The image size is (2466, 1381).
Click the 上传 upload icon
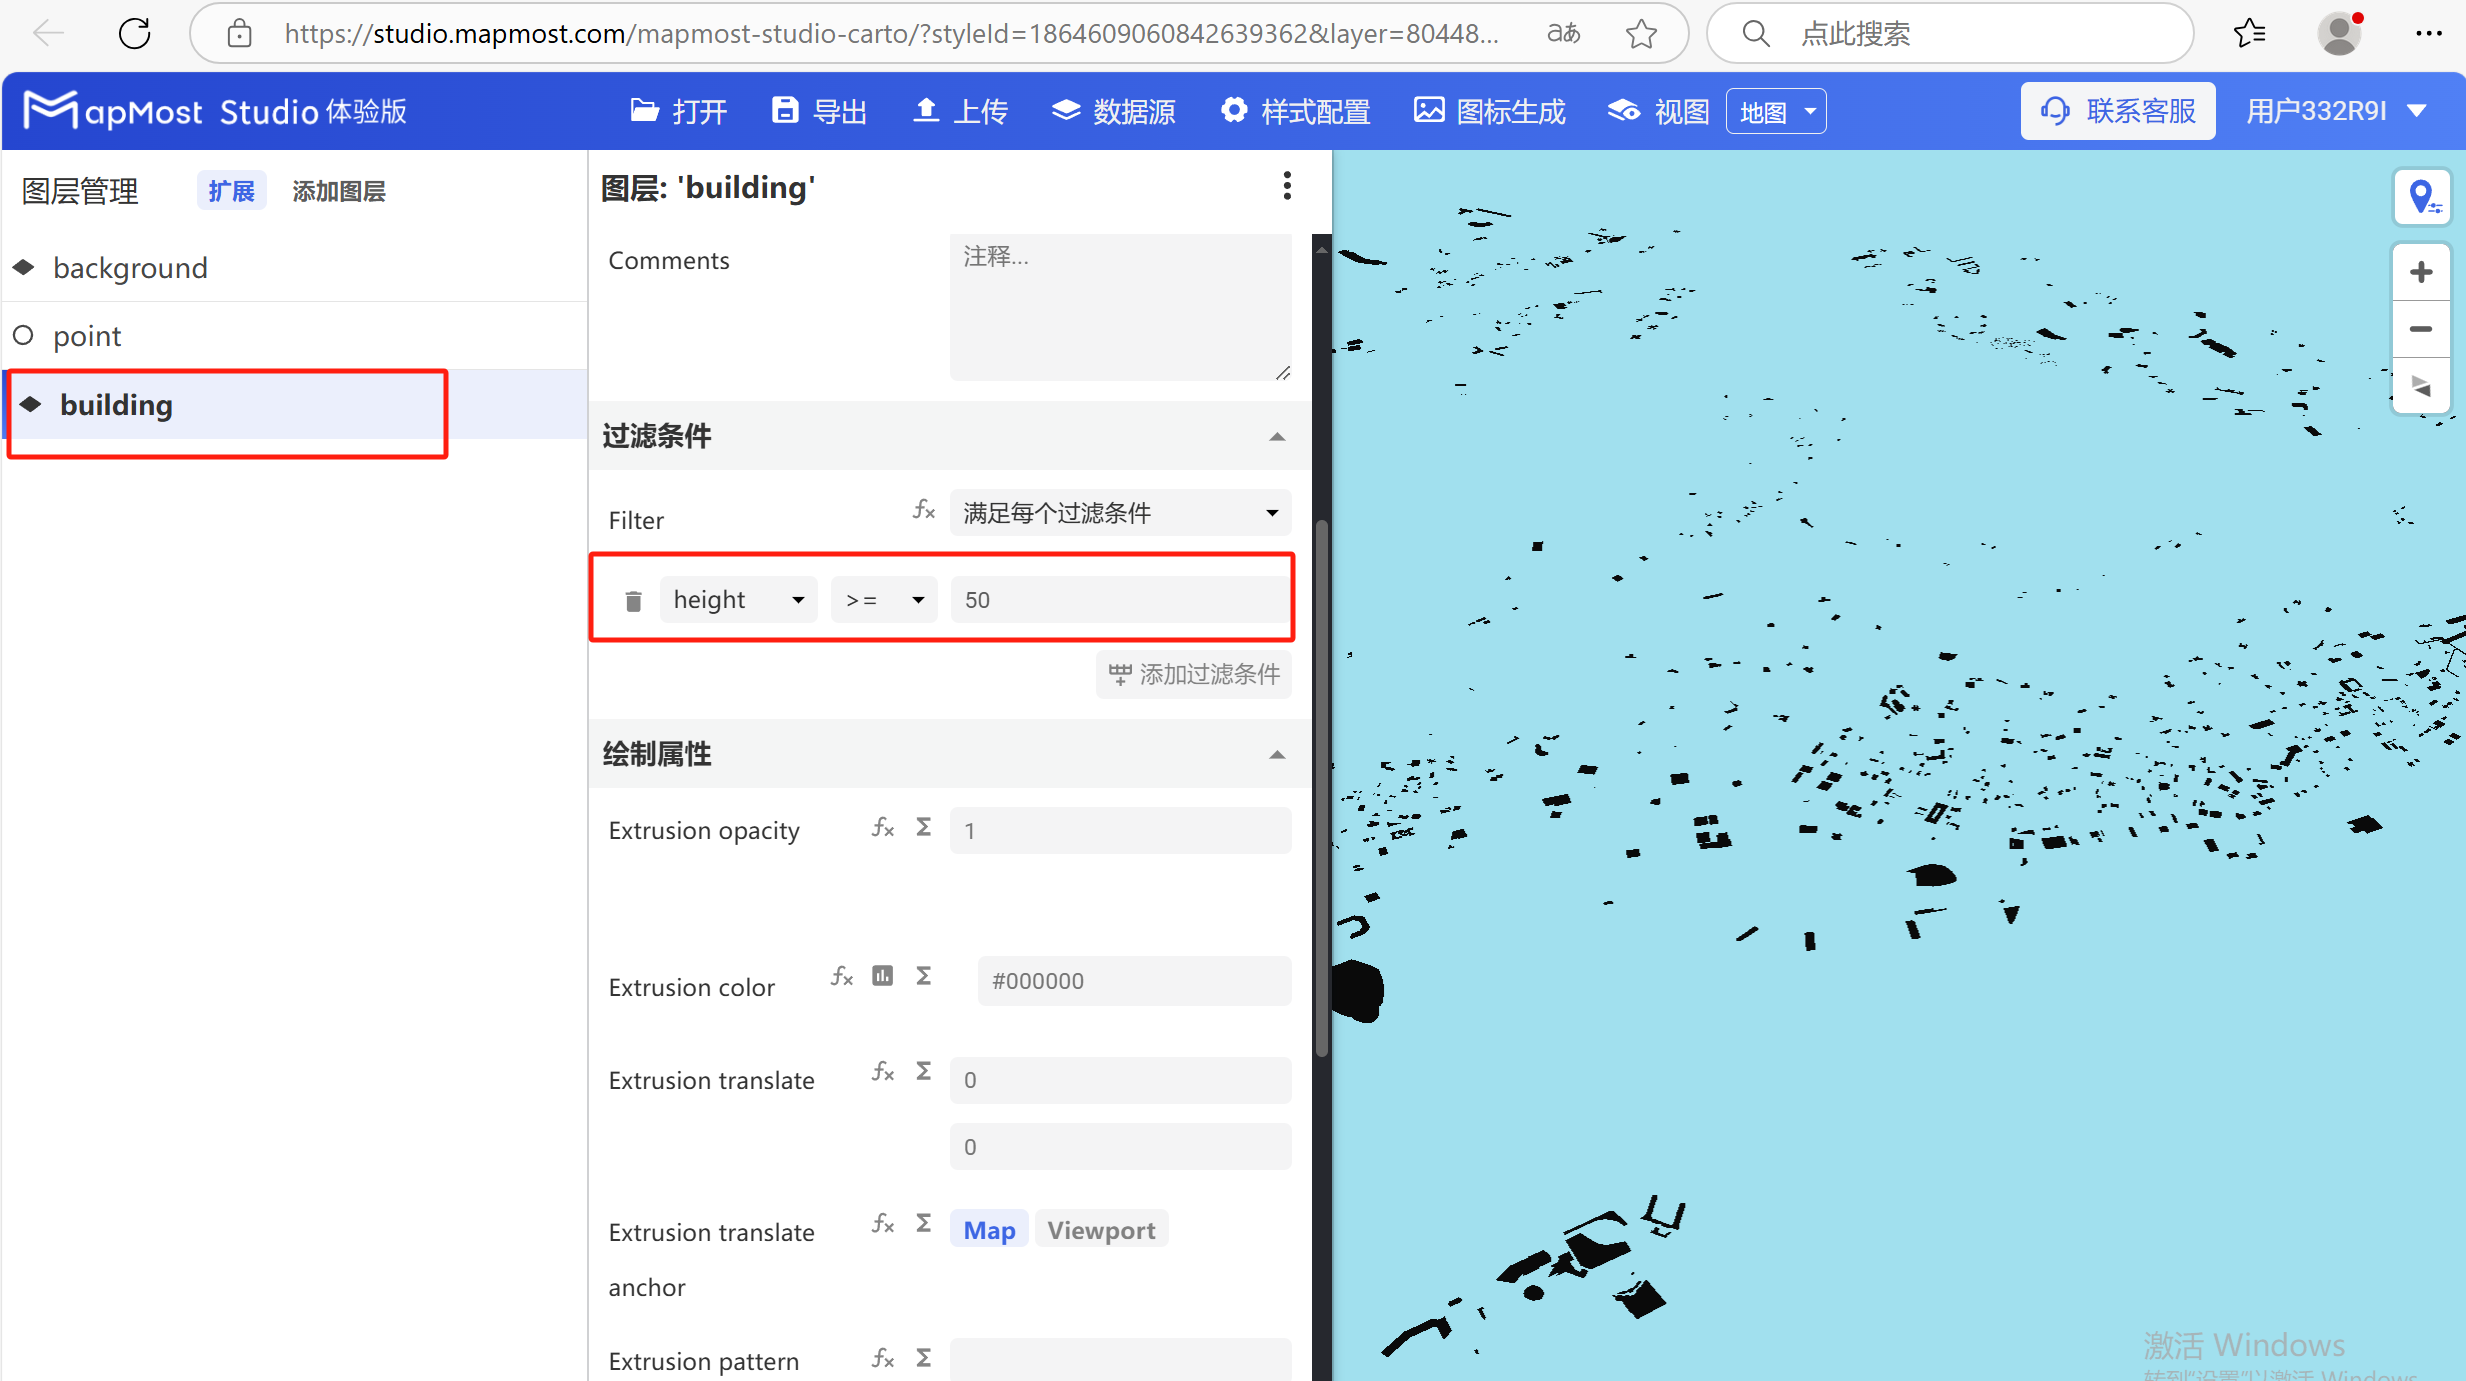pos(927,111)
